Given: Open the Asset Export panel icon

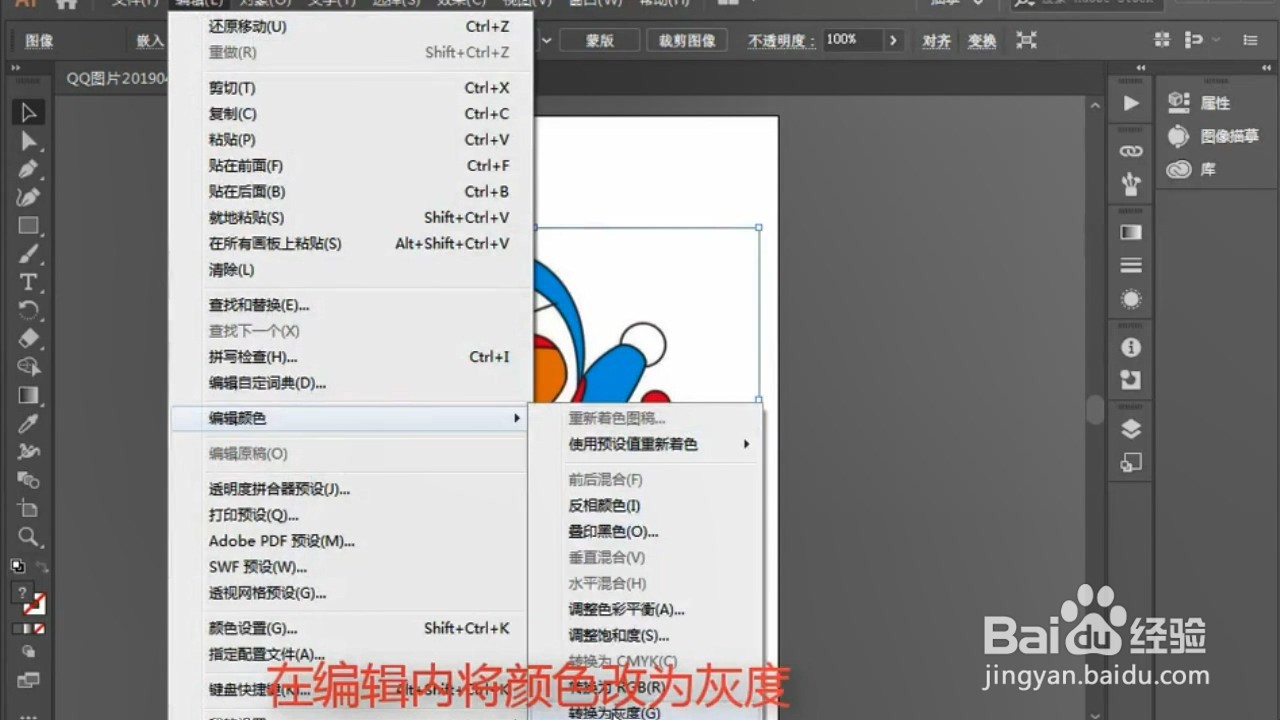Looking at the screenshot, I should click(x=1131, y=380).
